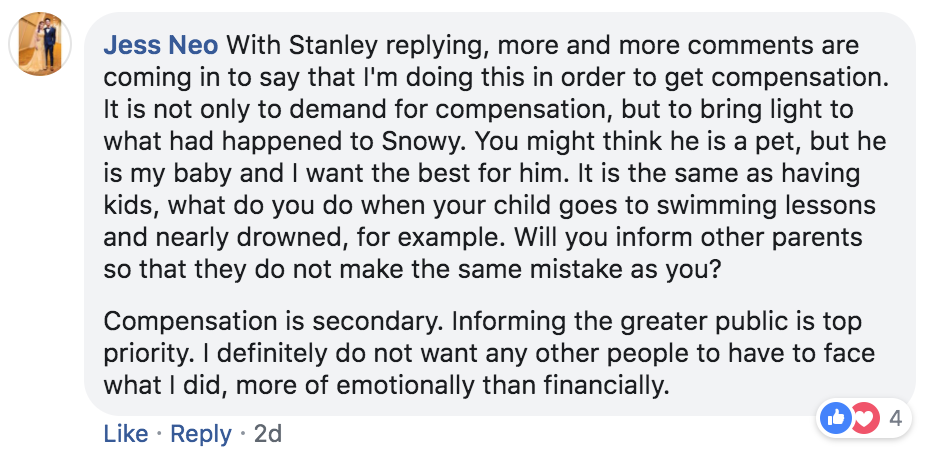The image size is (936, 458).
Task: Open the reaction count showing 4
Action: pyautogui.click(x=895, y=419)
